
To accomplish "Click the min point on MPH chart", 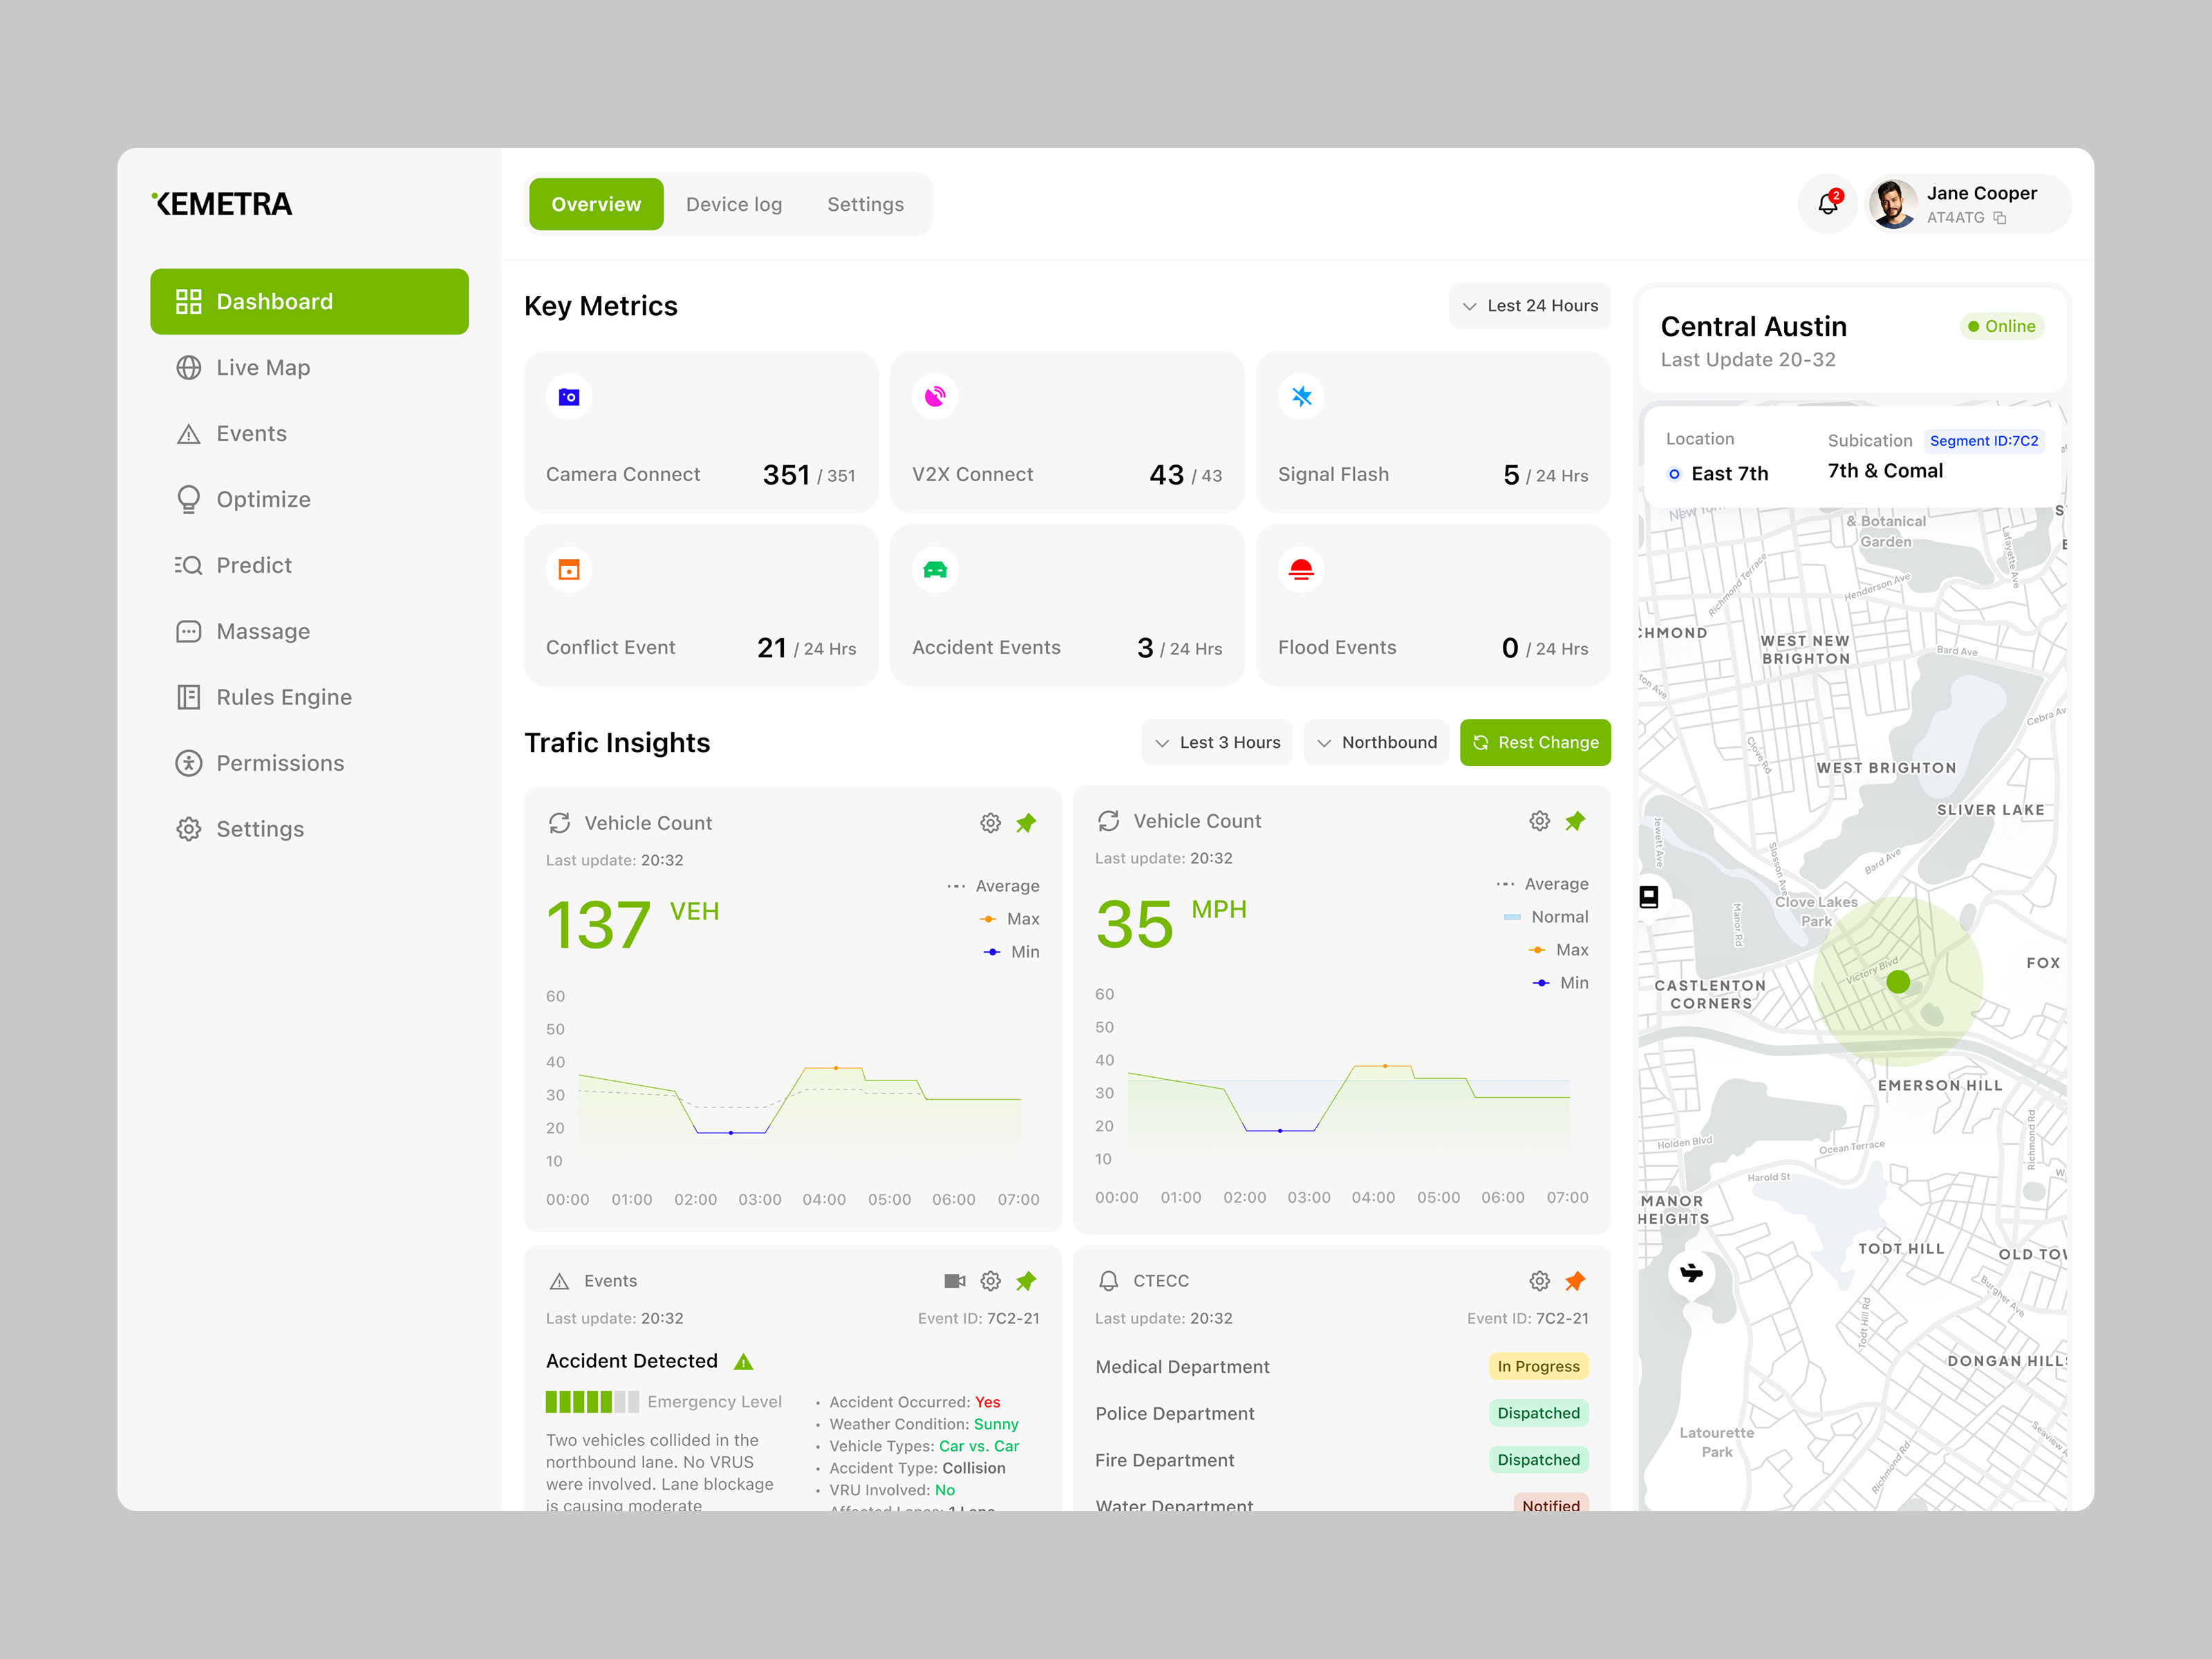I will coord(1280,1131).
